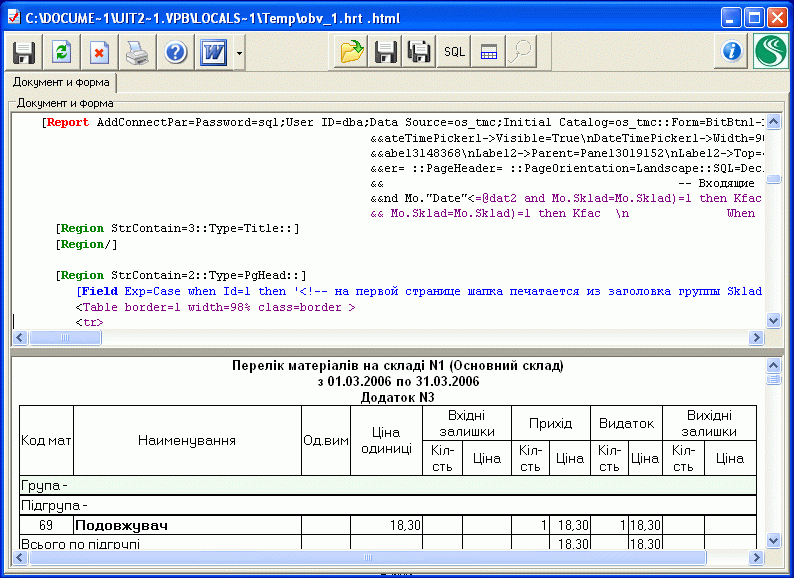
Task: Click the code pane scroll down arrow
Action: click(773, 320)
